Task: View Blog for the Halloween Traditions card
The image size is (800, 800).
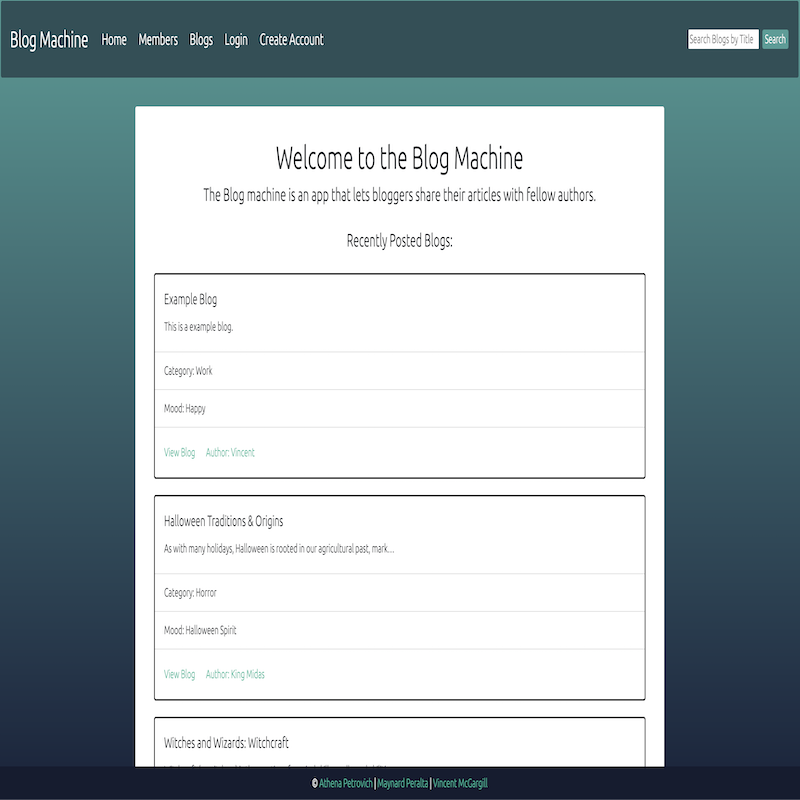Action: pos(180,674)
